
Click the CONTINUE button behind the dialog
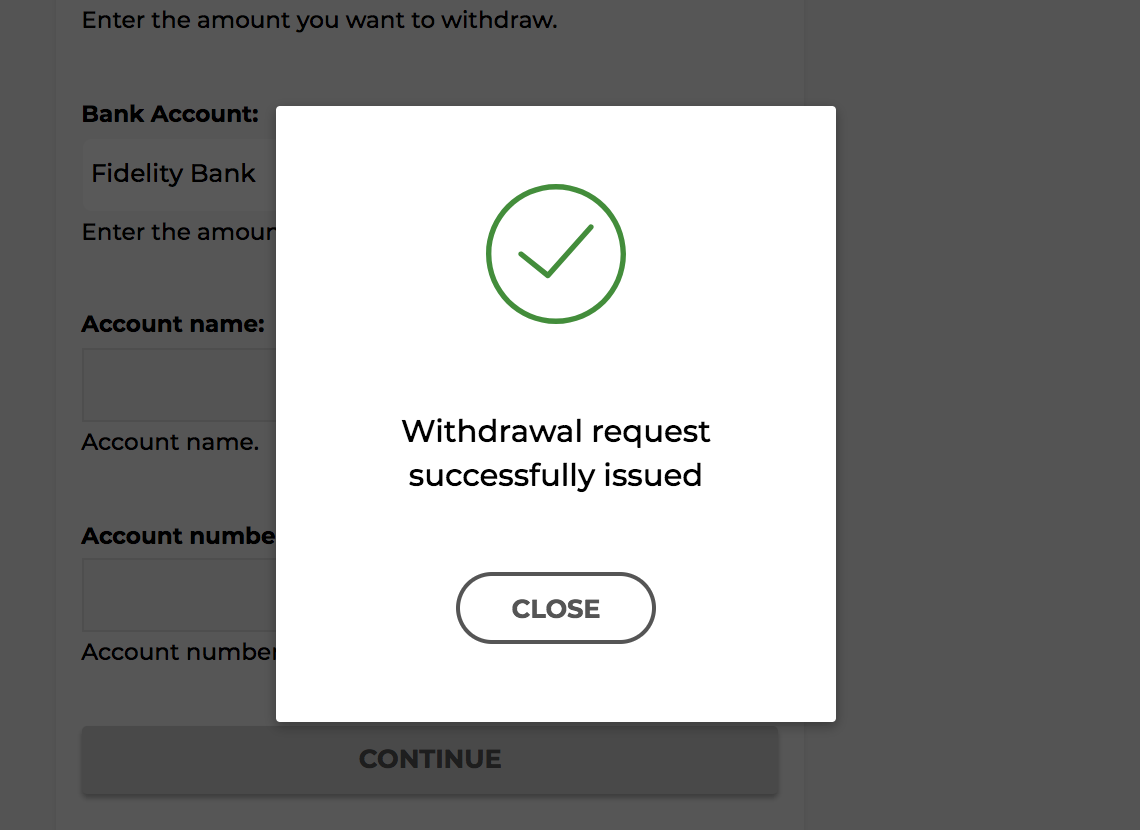tap(429, 760)
